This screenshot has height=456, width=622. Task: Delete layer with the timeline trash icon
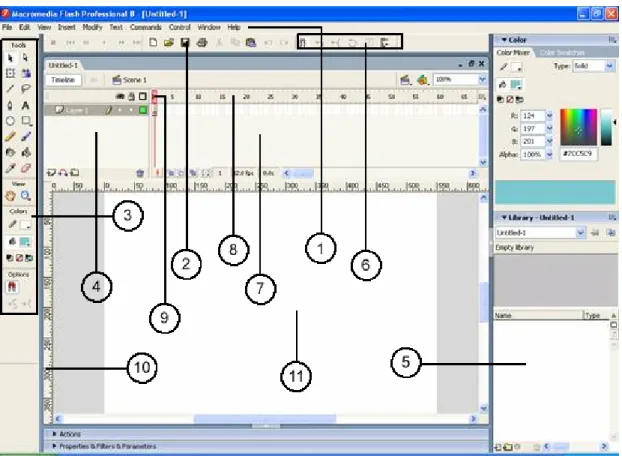click(140, 173)
